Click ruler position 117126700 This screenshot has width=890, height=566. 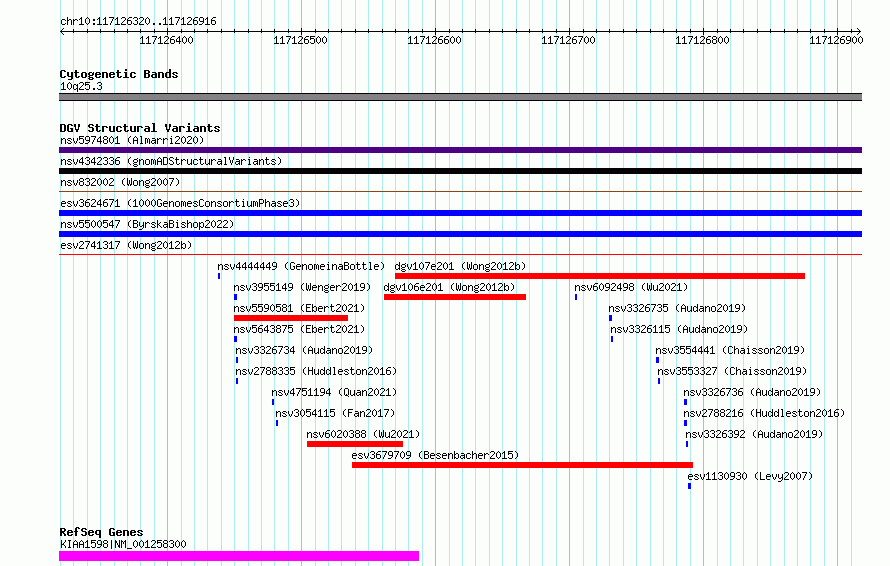[x=568, y=40]
